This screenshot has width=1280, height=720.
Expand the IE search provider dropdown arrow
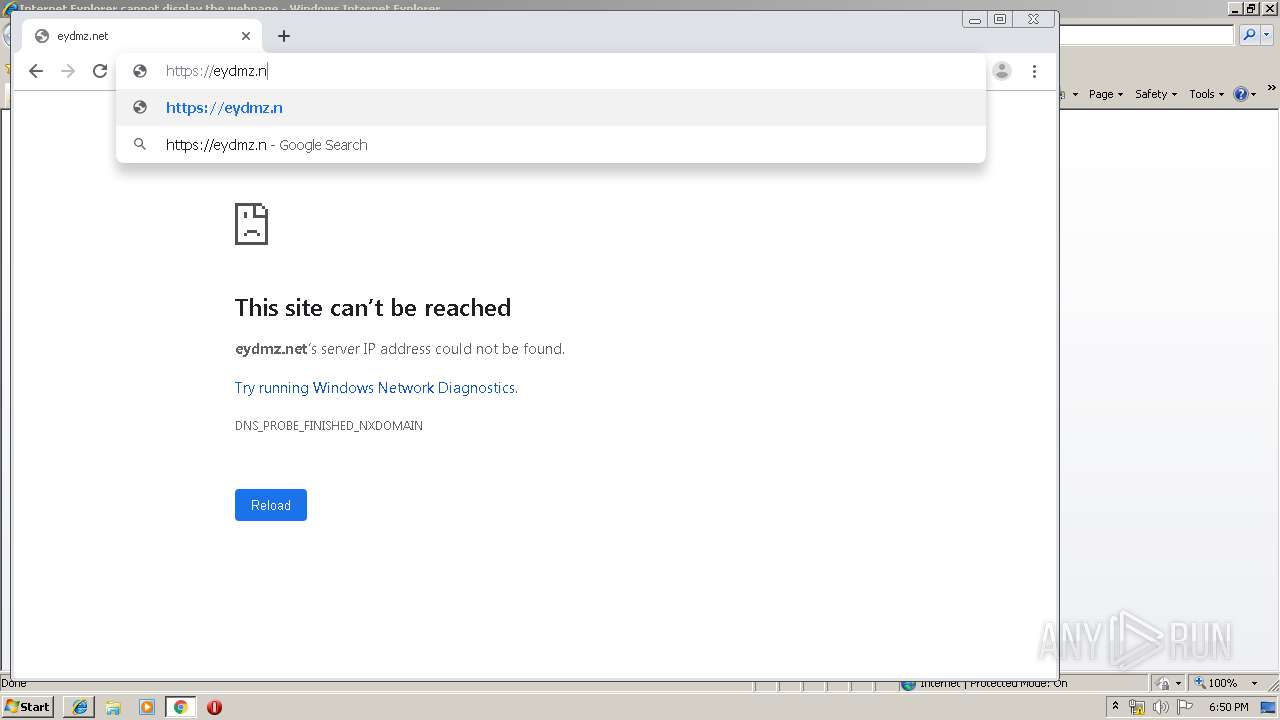[1265, 35]
